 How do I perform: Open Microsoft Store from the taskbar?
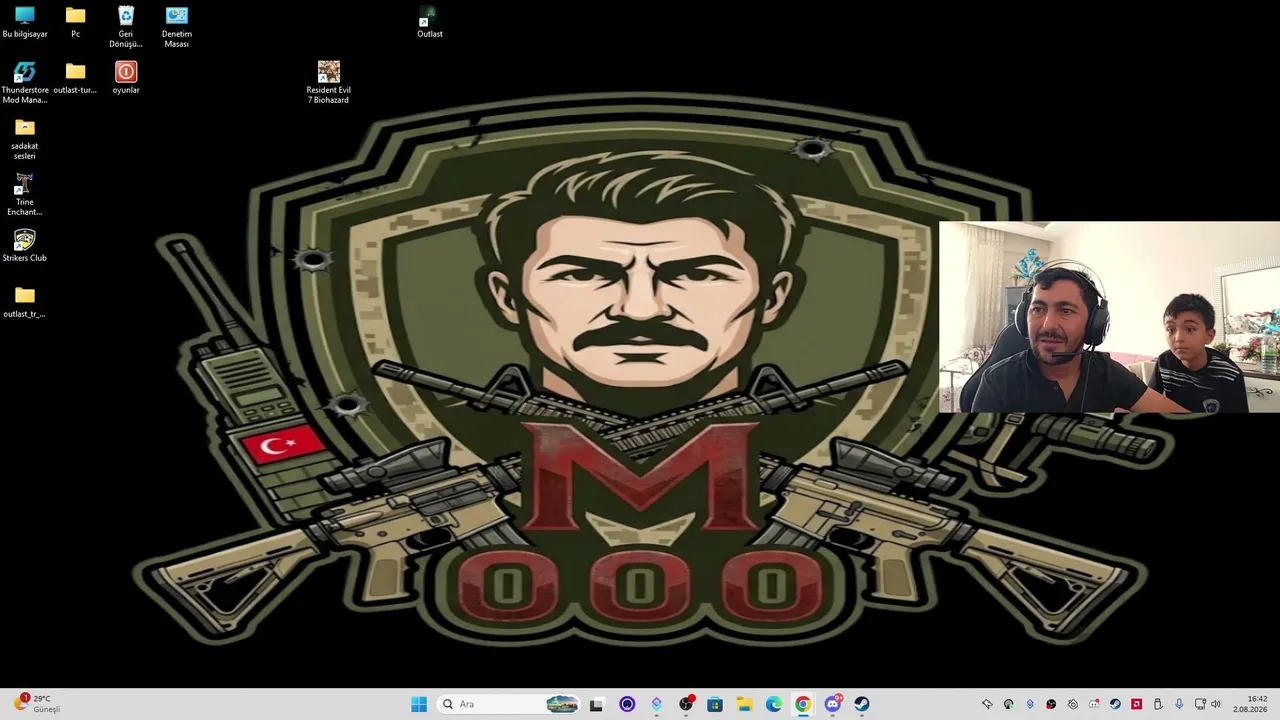(x=715, y=704)
